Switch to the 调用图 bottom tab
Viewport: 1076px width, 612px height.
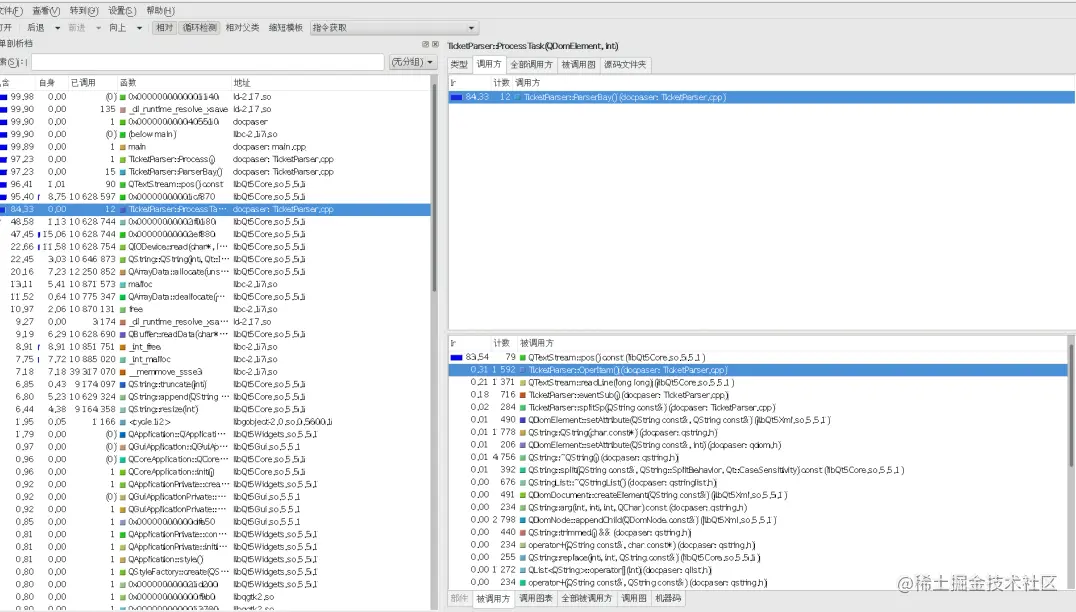coord(633,598)
